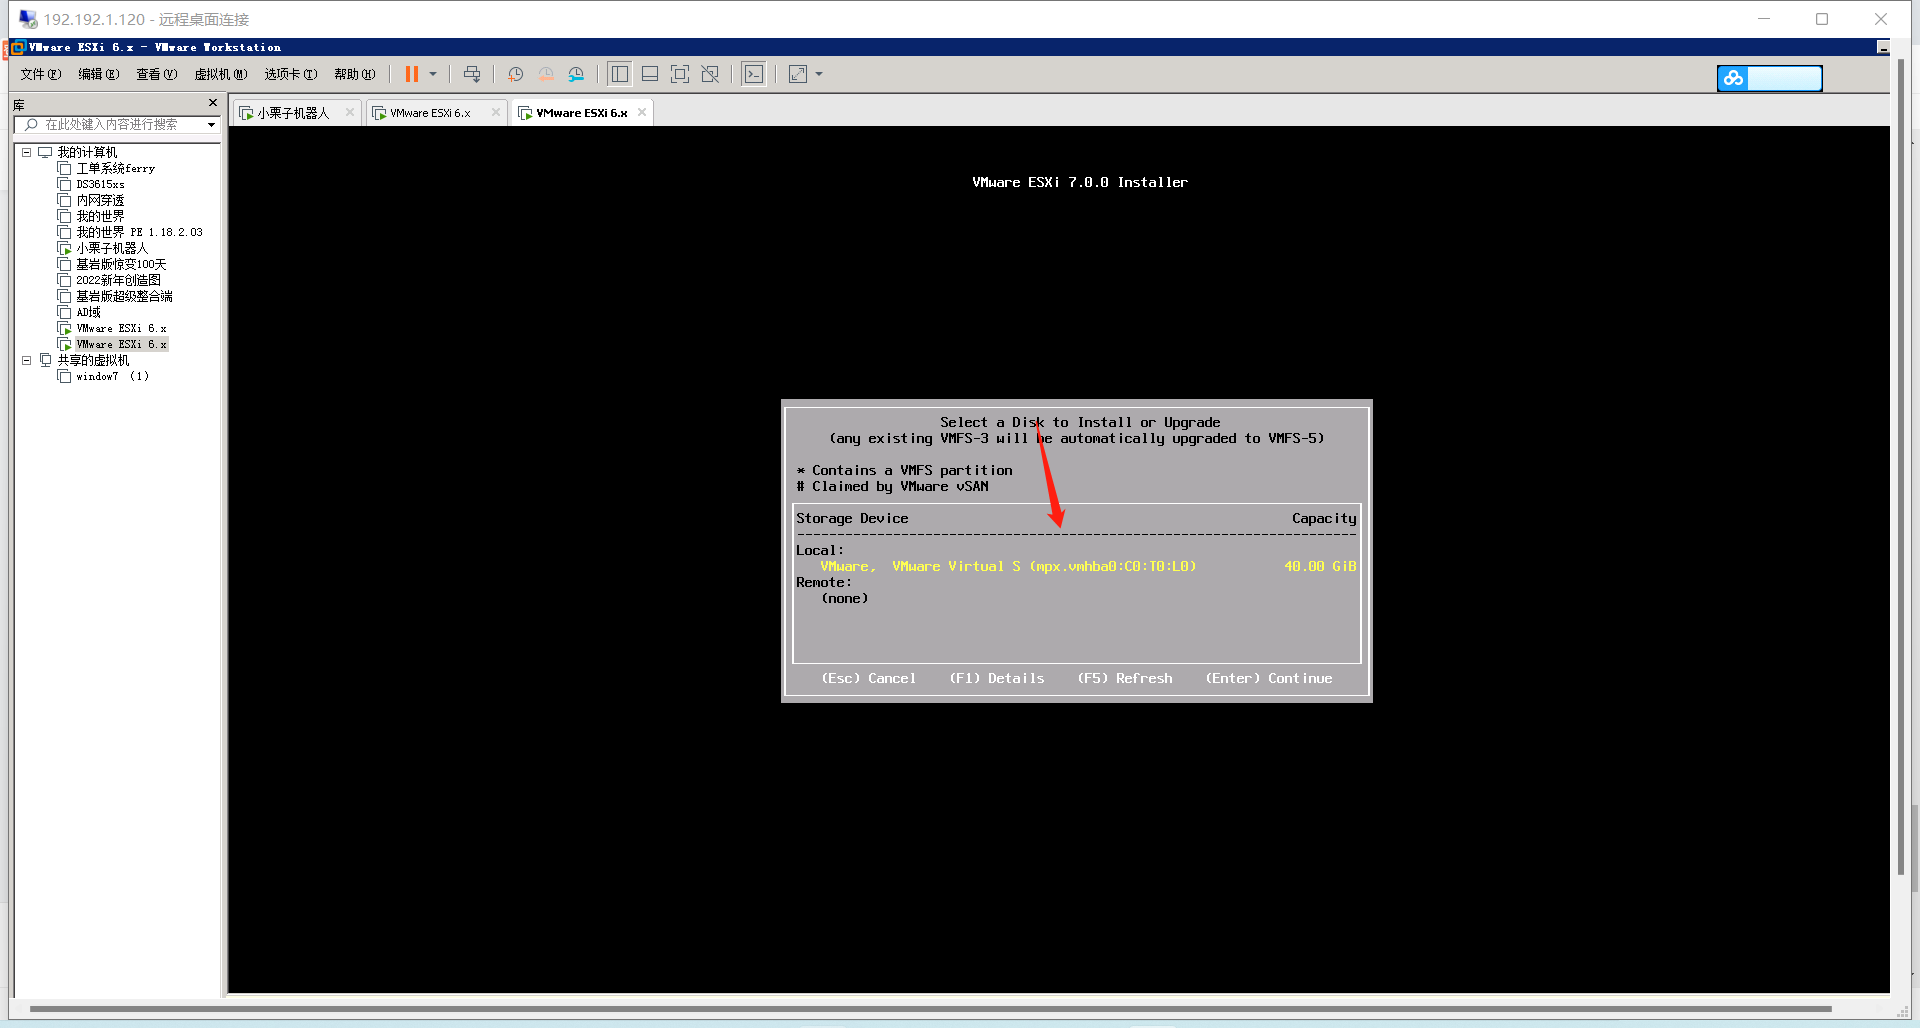Click the blue cloud icon button
This screenshot has height=1028, width=1920.
(1733, 78)
